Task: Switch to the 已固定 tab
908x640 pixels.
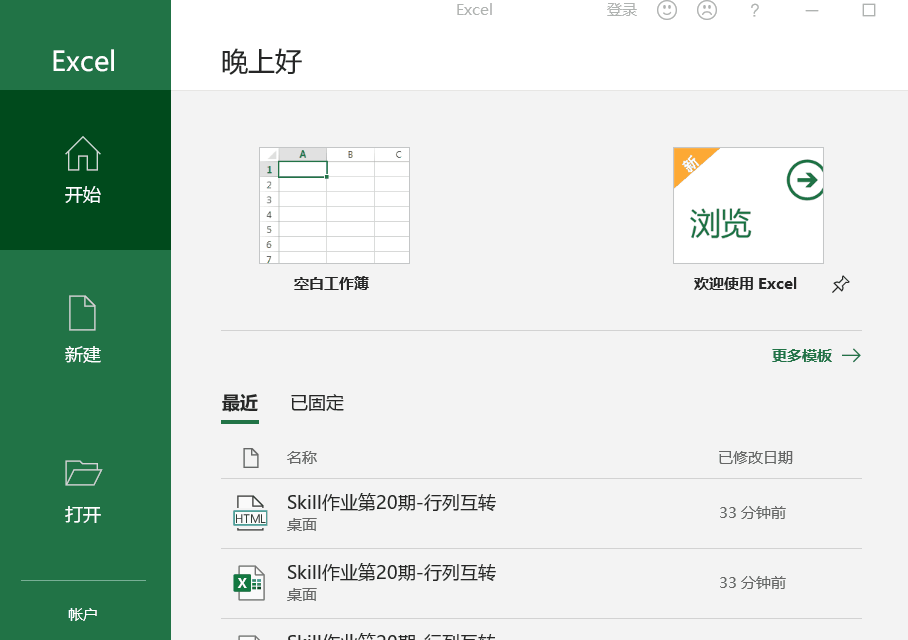Action: point(317,403)
